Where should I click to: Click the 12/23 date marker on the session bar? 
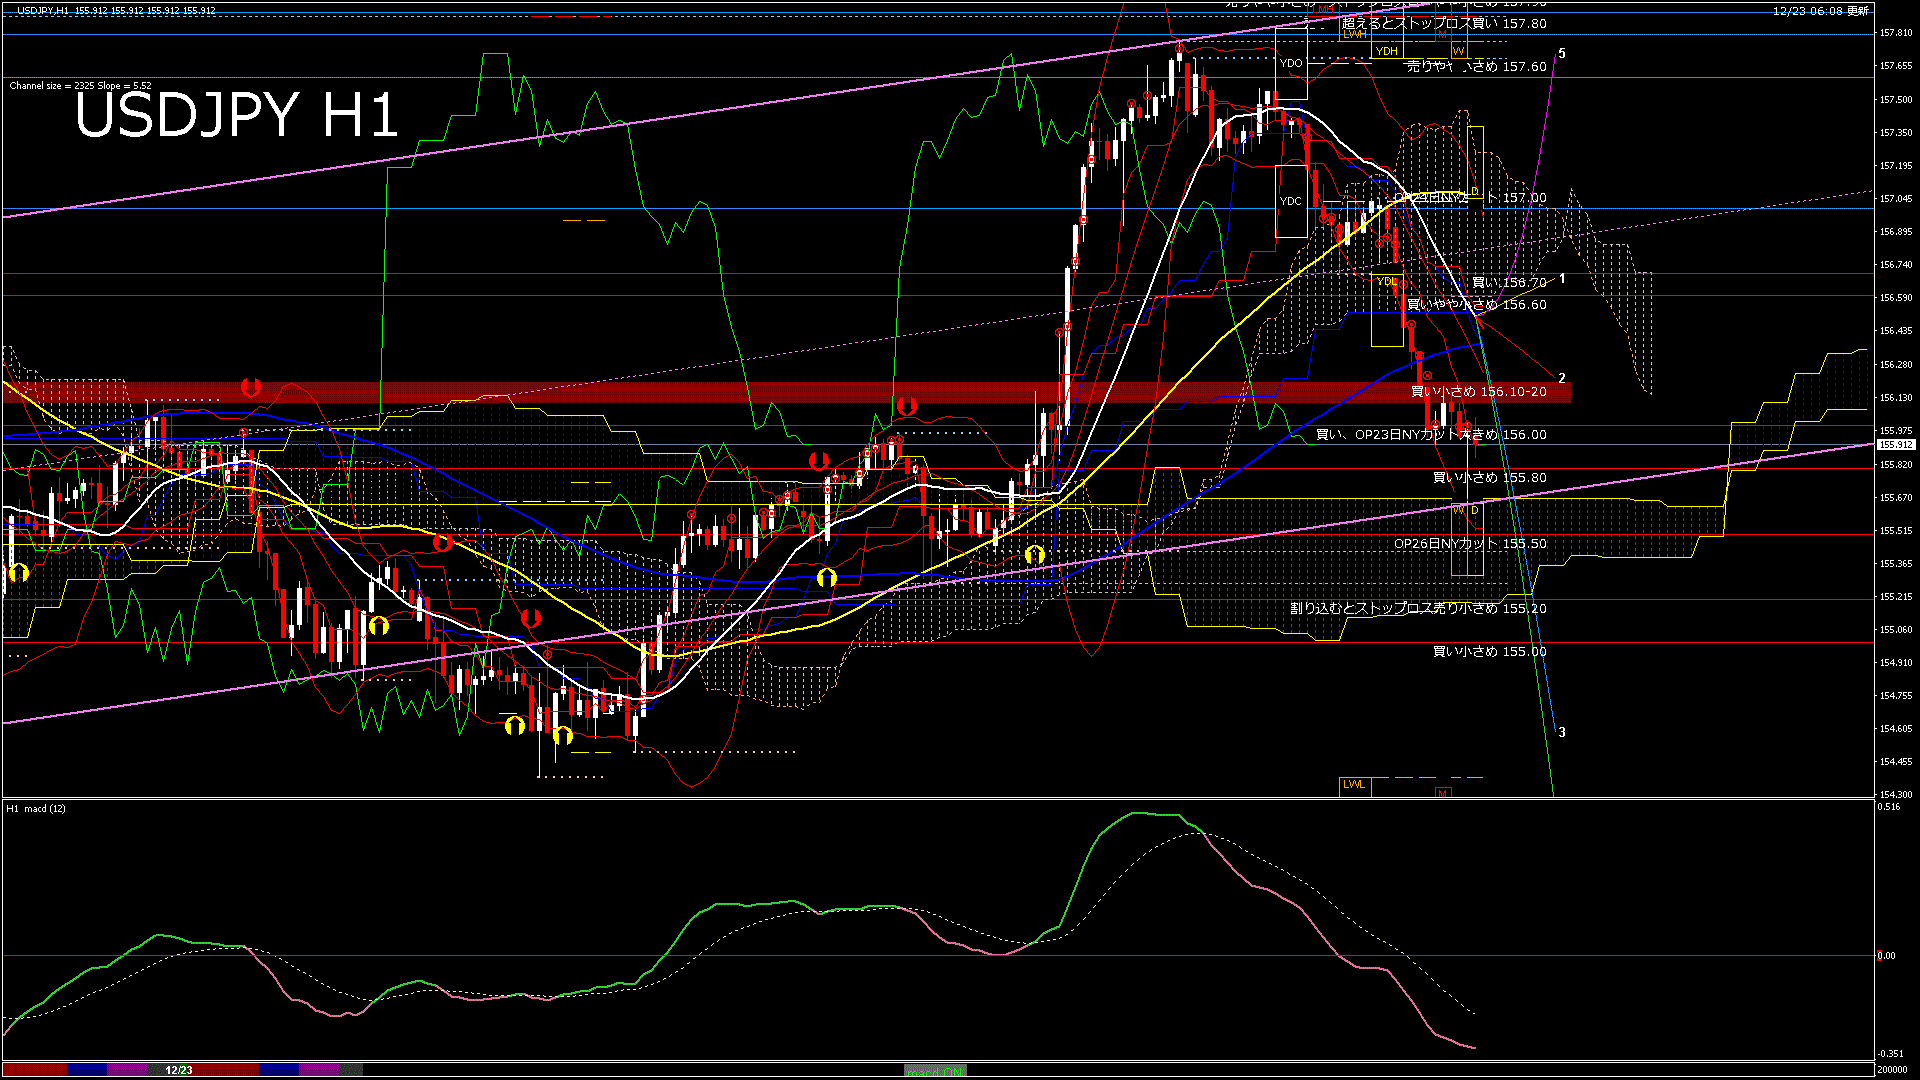click(x=179, y=1070)
